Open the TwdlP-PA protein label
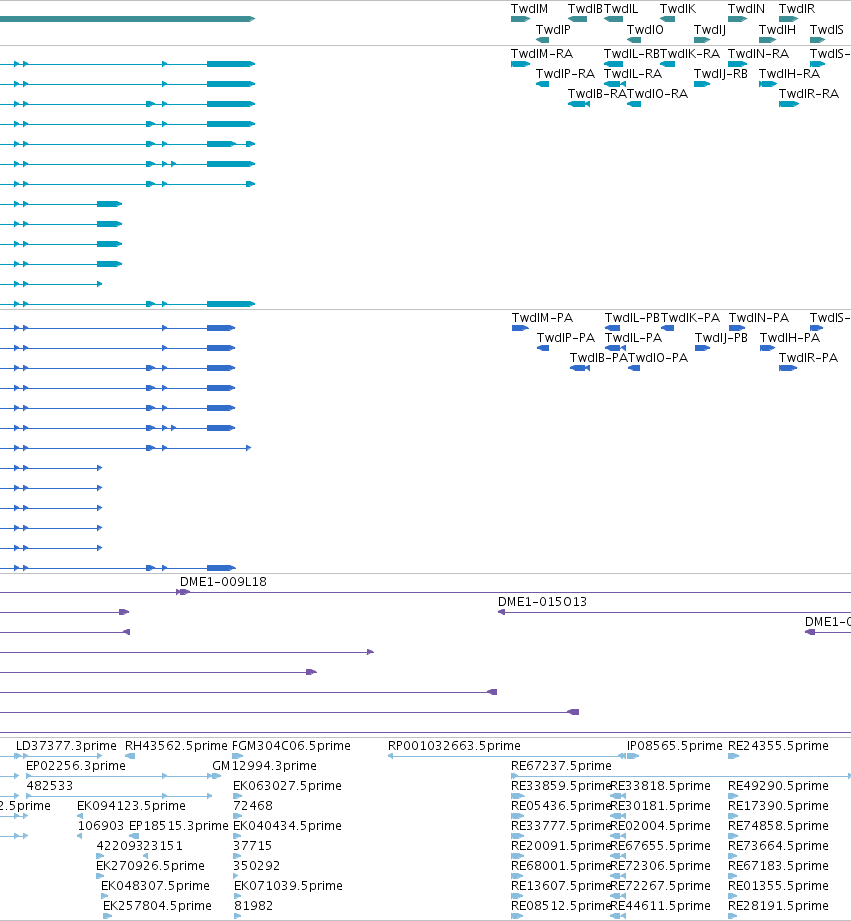The image size is (851, 921). pyautogui.click(x=566, y=338)
